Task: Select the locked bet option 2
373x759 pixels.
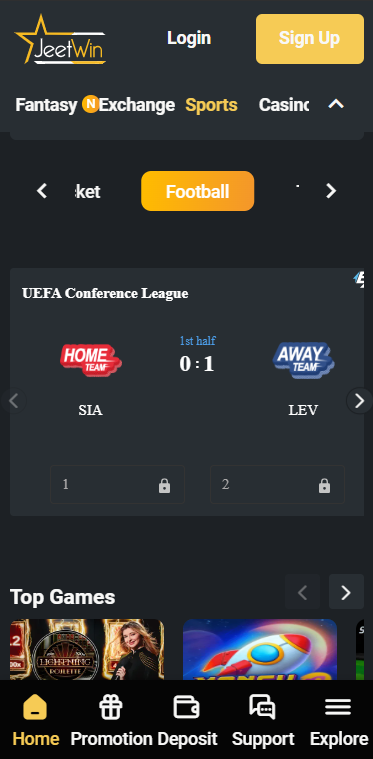Action: pos(277,485)
